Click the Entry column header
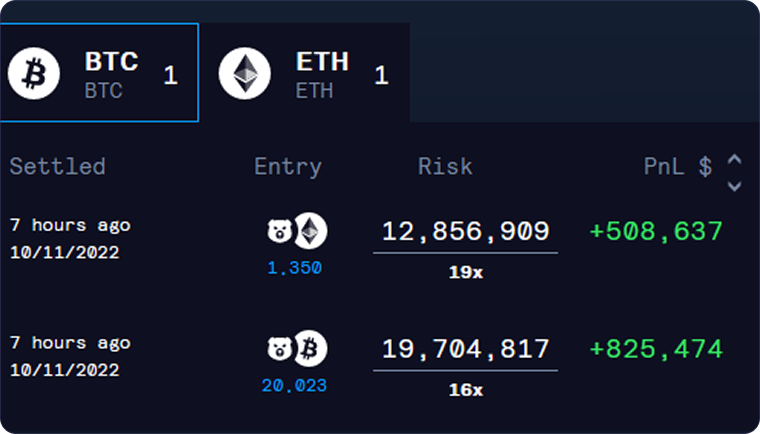Image resolution: width=760 pixels, height=434 pixels. pos(288,167)
